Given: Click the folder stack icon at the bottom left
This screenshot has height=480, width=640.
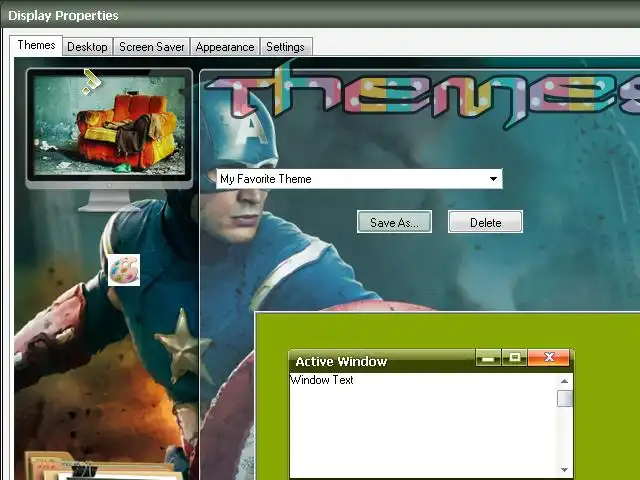Looking at the screenshot, I should [x=102, y=465].
